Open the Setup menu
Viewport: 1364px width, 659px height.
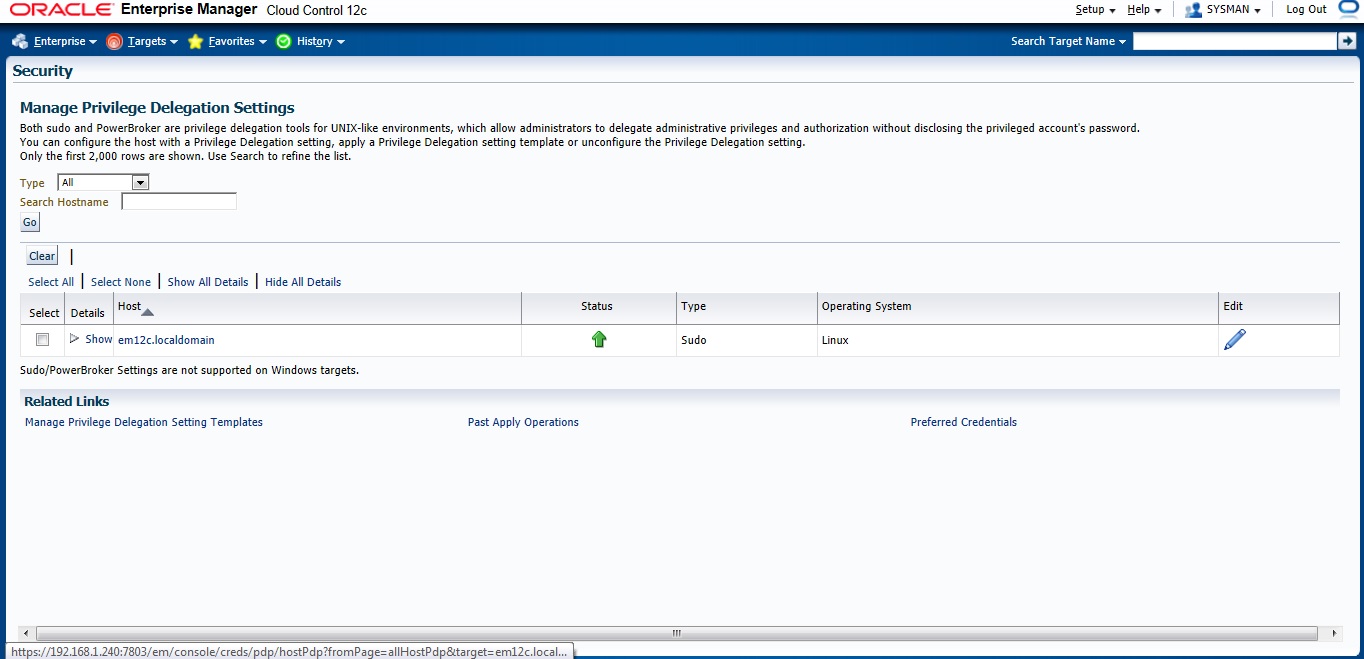click(1095, 9)
